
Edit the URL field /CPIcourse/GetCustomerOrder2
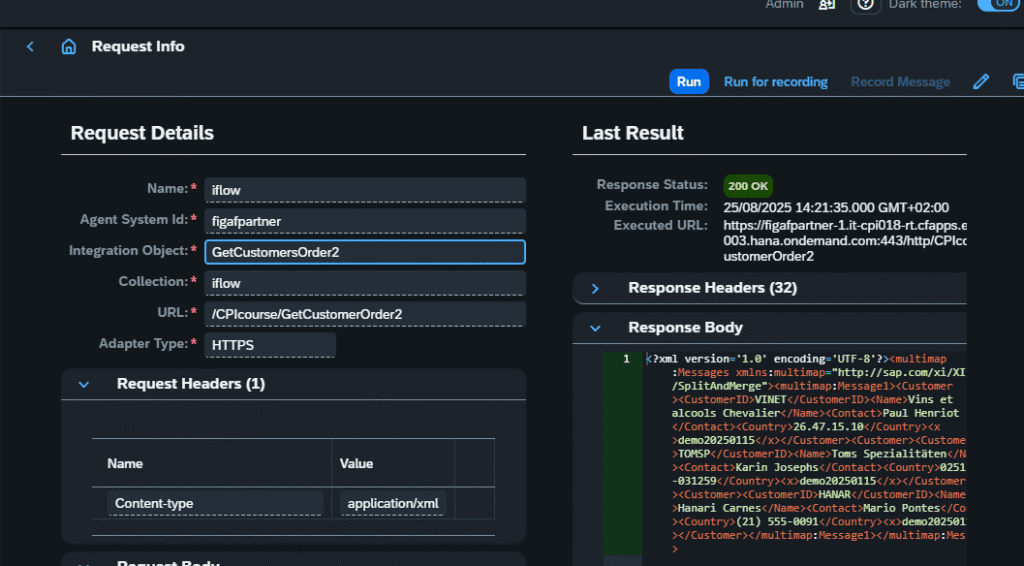coord(365,314)
